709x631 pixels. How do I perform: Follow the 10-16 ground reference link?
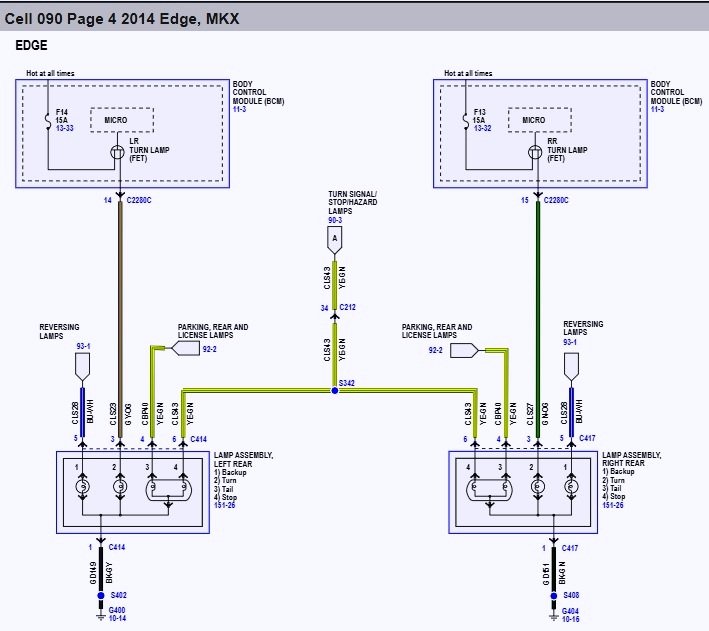point(570,619)
